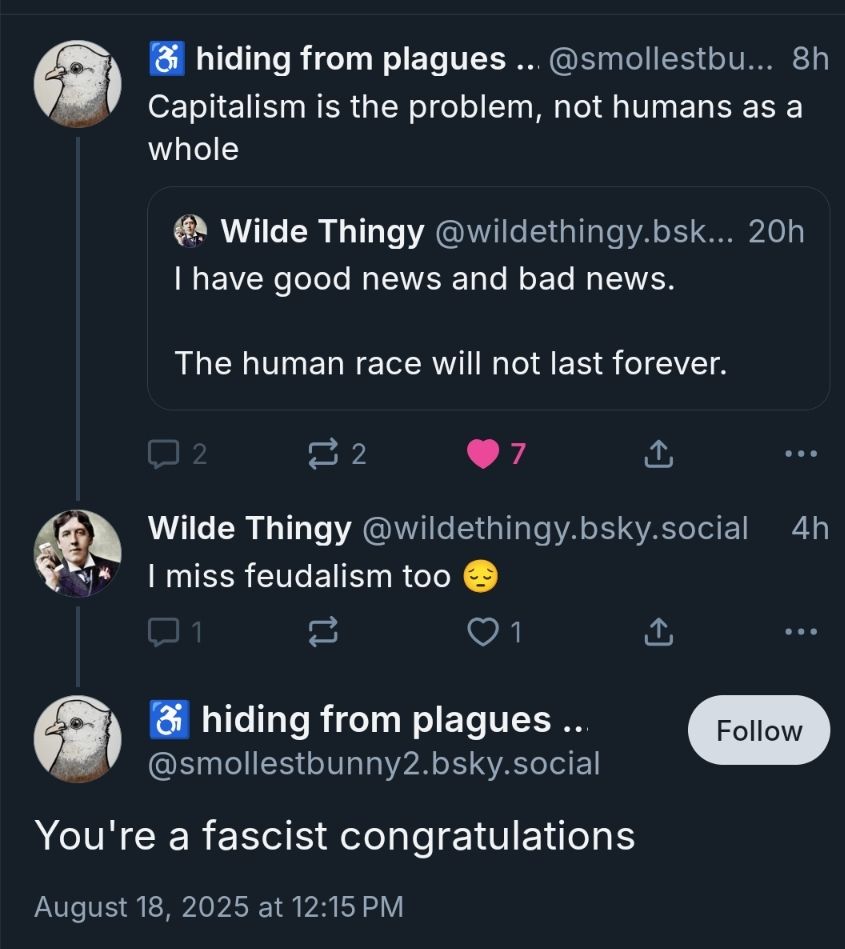Viewport: 845px width, 949px height.
Task: View pigeon avatar profile on top post
Action: pos(78,84)
